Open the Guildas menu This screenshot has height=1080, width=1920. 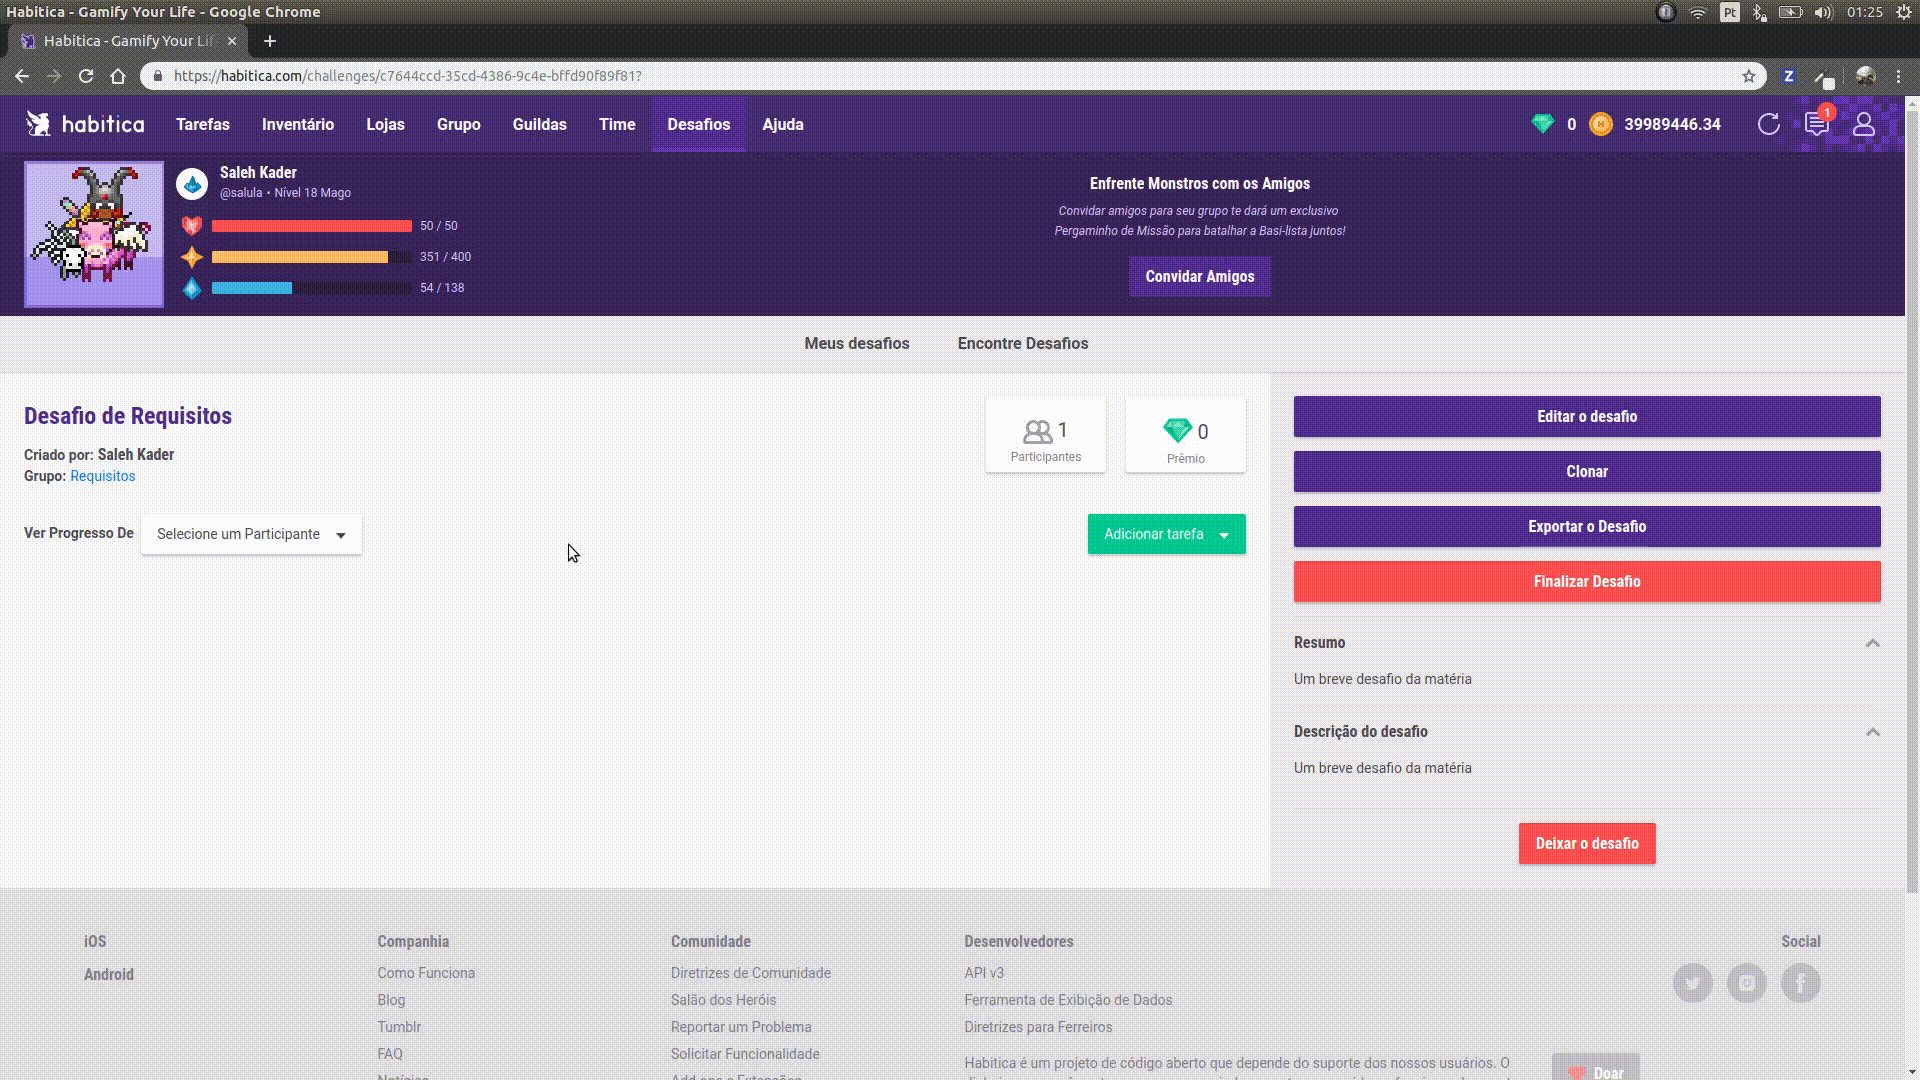pyautogui.click(x=540, y=124)
